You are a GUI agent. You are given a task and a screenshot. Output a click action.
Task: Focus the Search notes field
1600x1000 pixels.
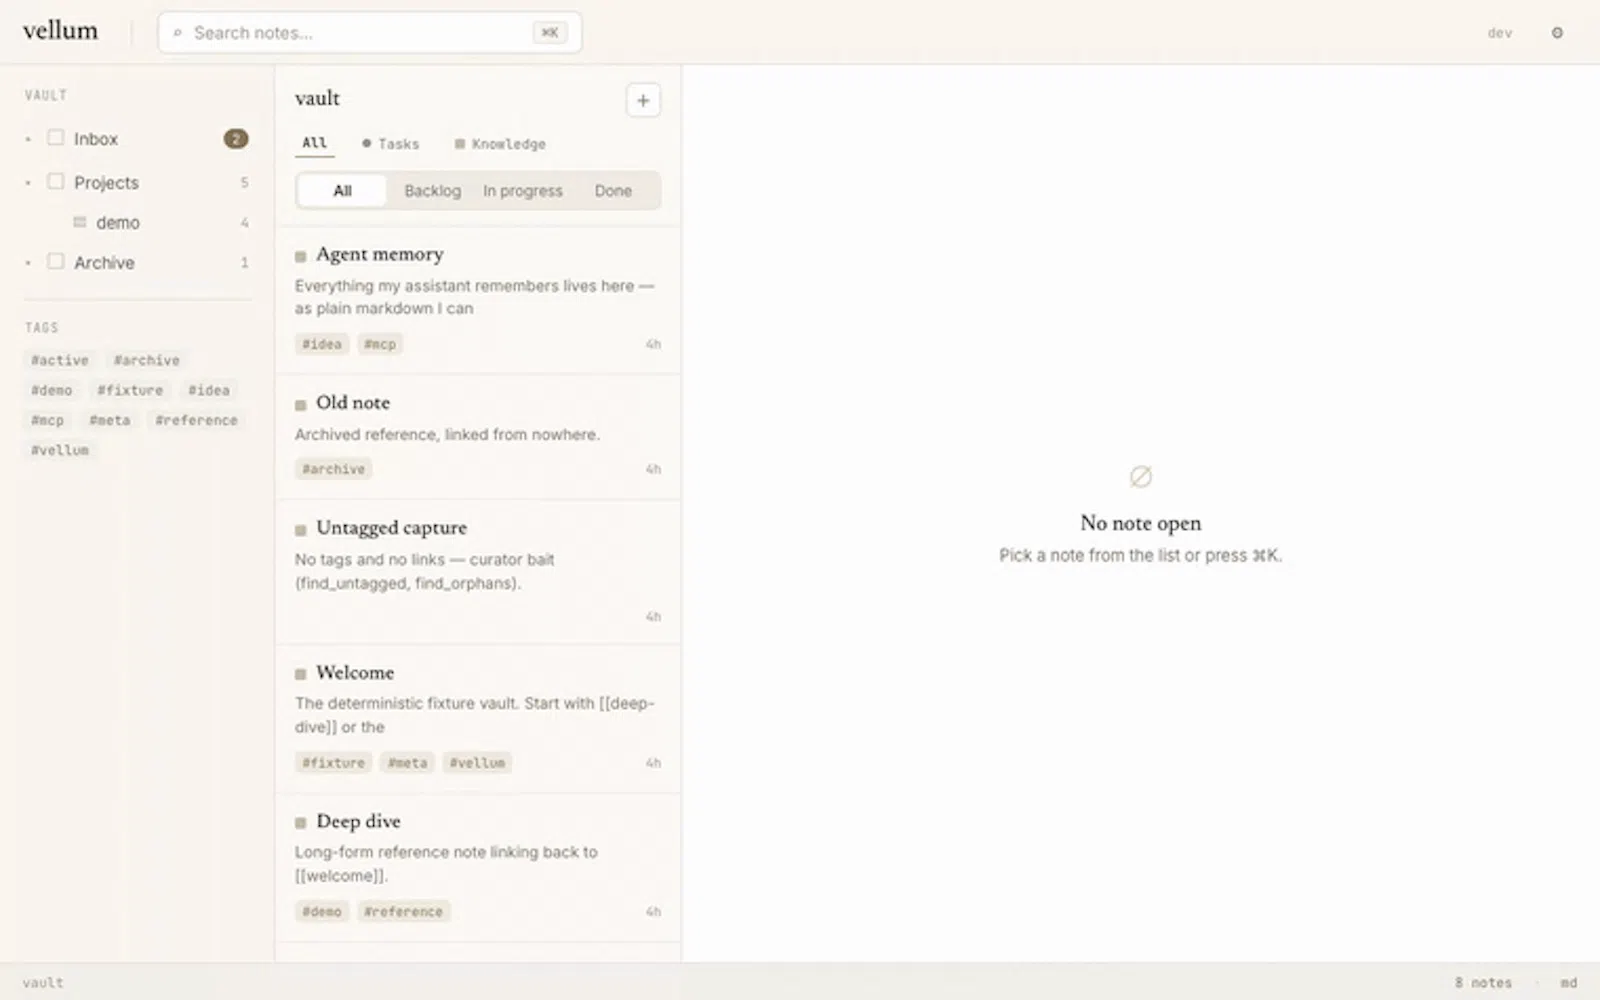370,33
